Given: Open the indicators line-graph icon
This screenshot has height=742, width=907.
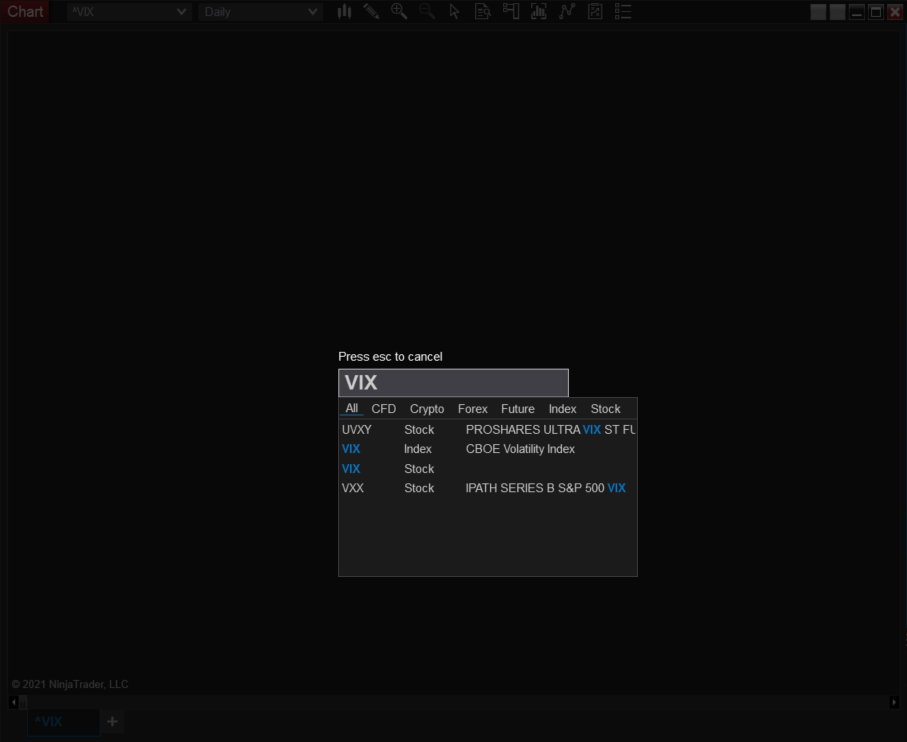Looking at the screenshot, I should (567, 12).
